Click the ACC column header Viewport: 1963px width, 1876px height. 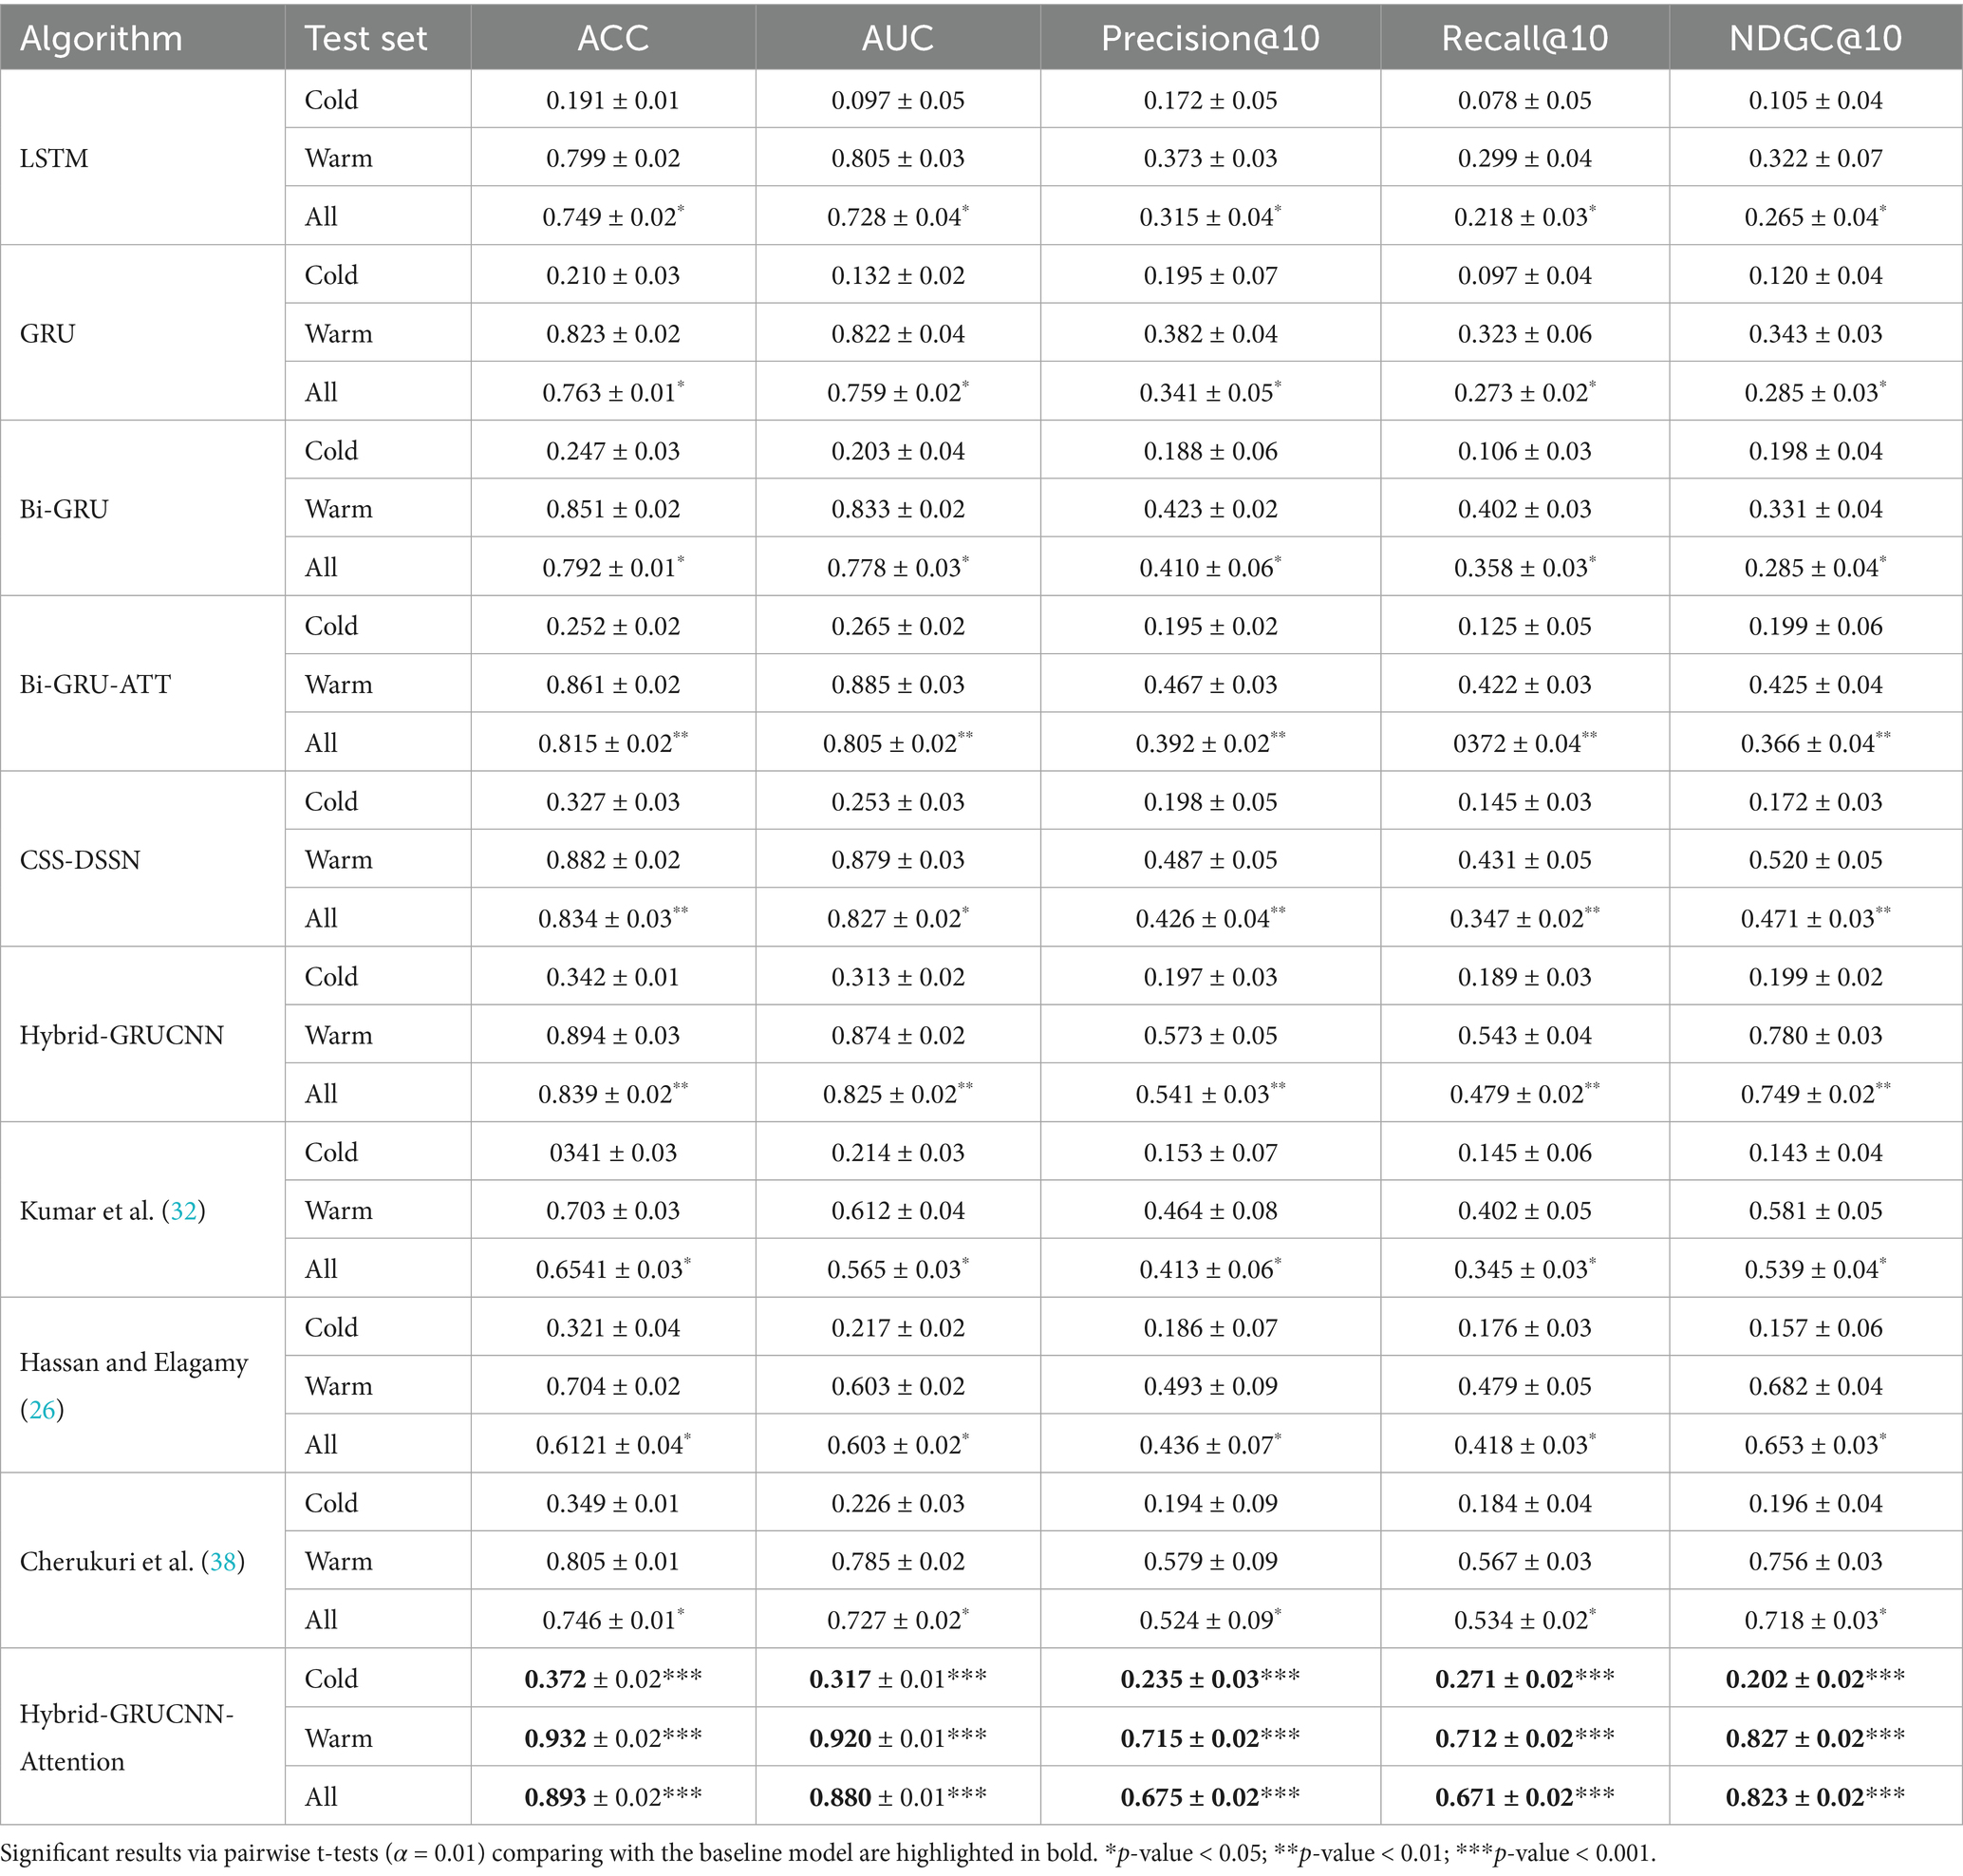coord(613,38)
